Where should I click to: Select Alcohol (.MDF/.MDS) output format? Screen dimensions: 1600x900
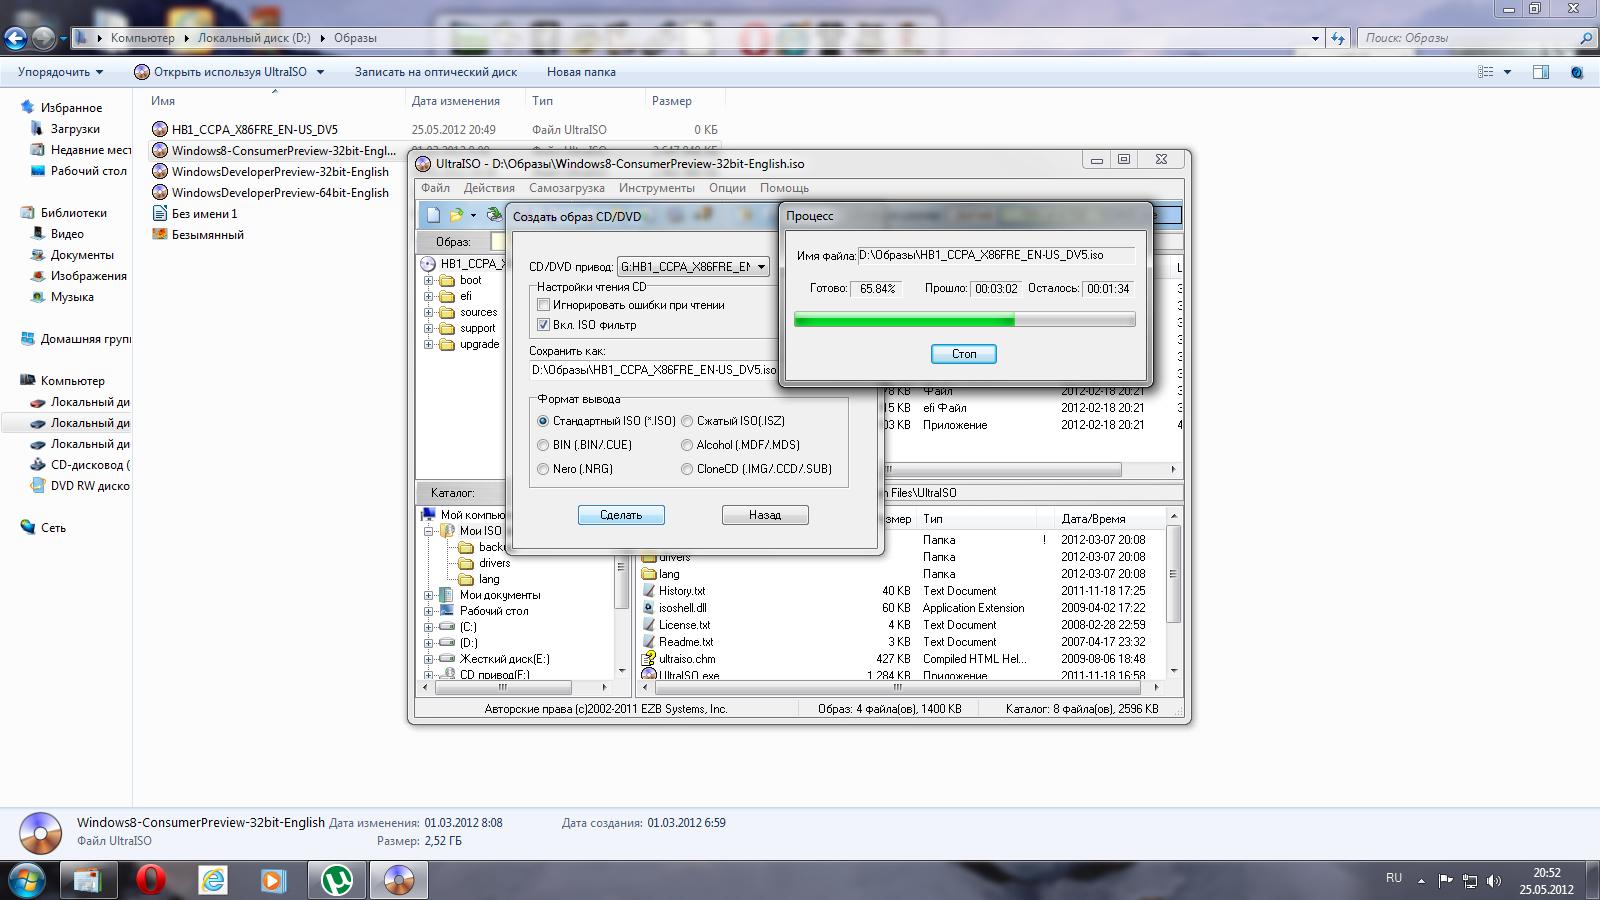tap(687, 445)
